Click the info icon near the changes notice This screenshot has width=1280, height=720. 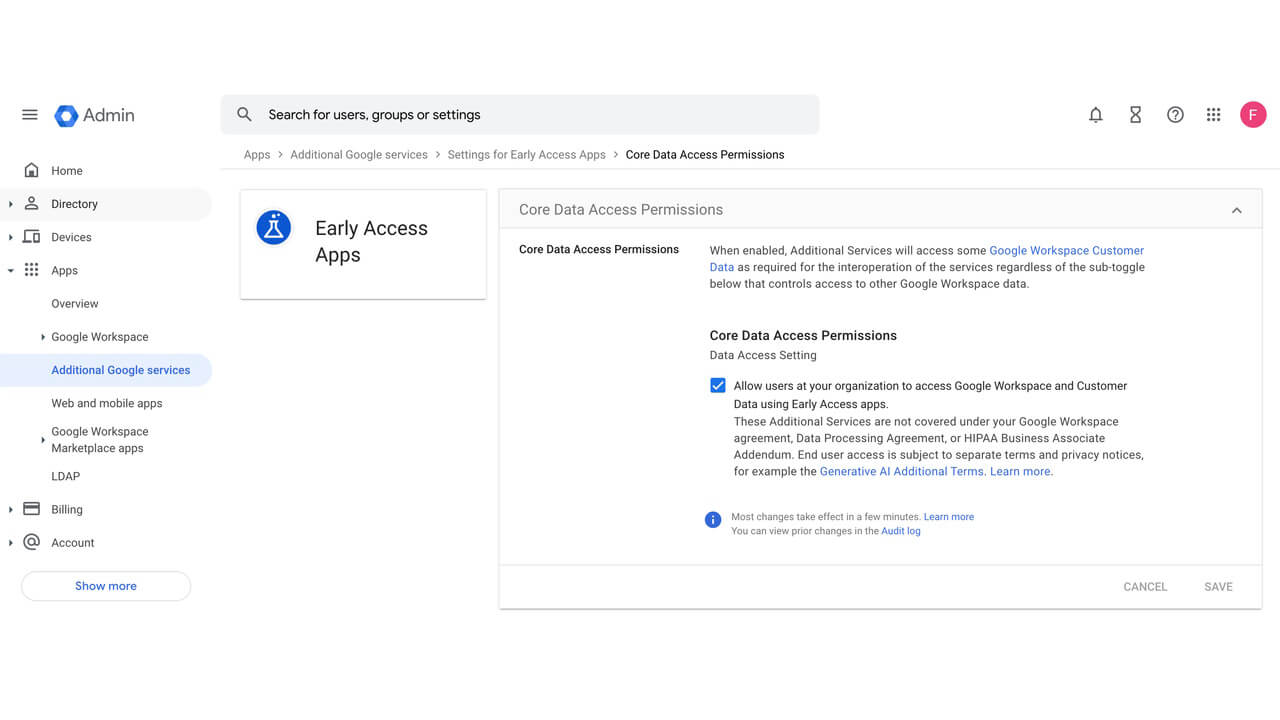pyautogui.click(x=712, y=519)
